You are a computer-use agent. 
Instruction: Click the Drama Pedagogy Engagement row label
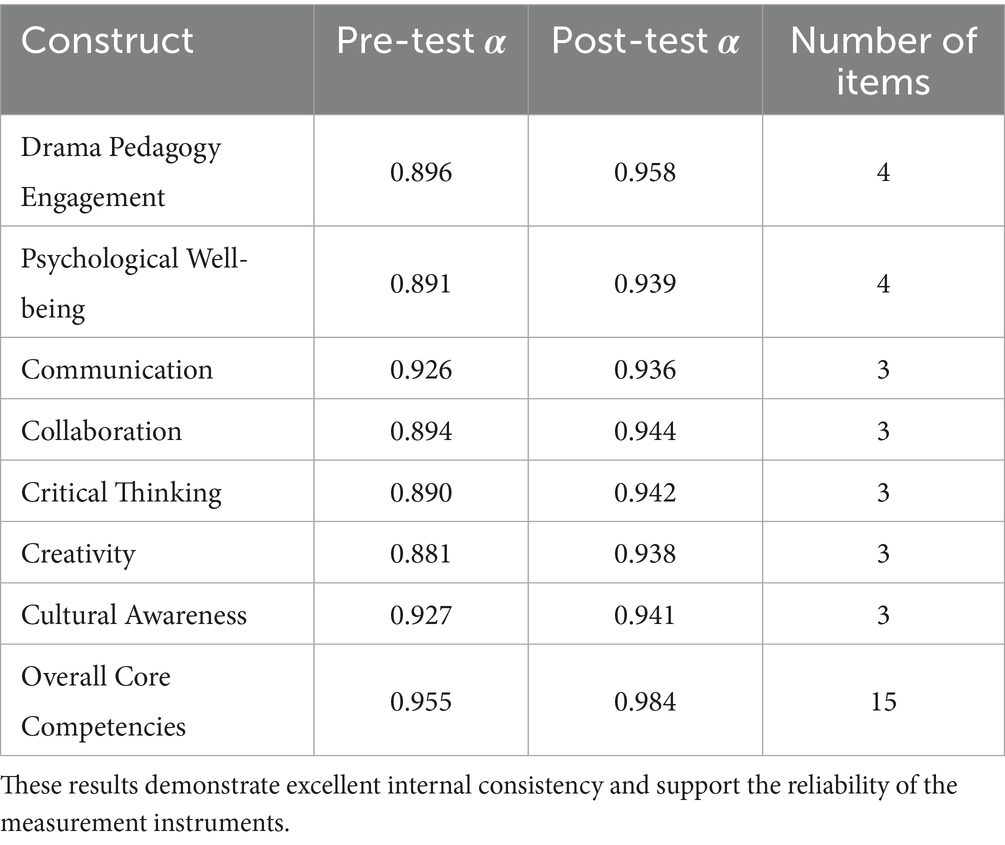tap(121, 172)
